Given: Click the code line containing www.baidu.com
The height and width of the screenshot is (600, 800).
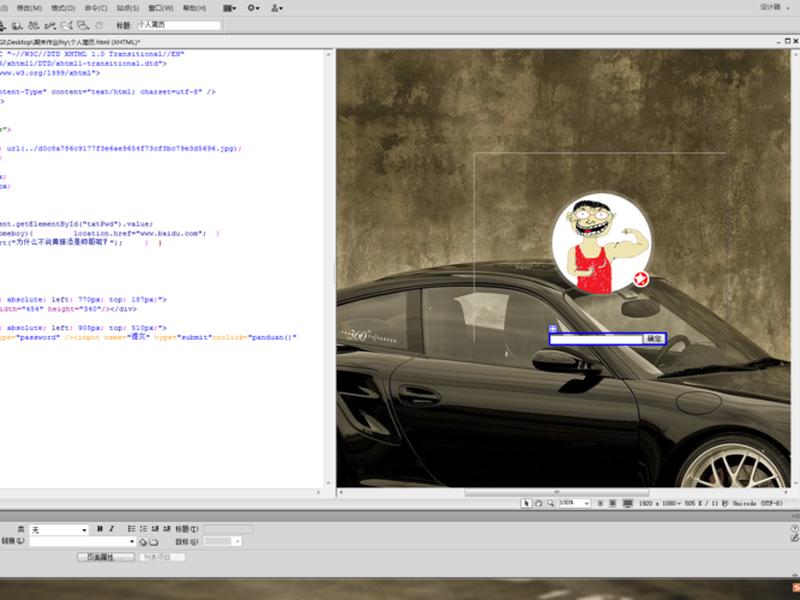Looking at the screenshot, I should coord(110,233).
